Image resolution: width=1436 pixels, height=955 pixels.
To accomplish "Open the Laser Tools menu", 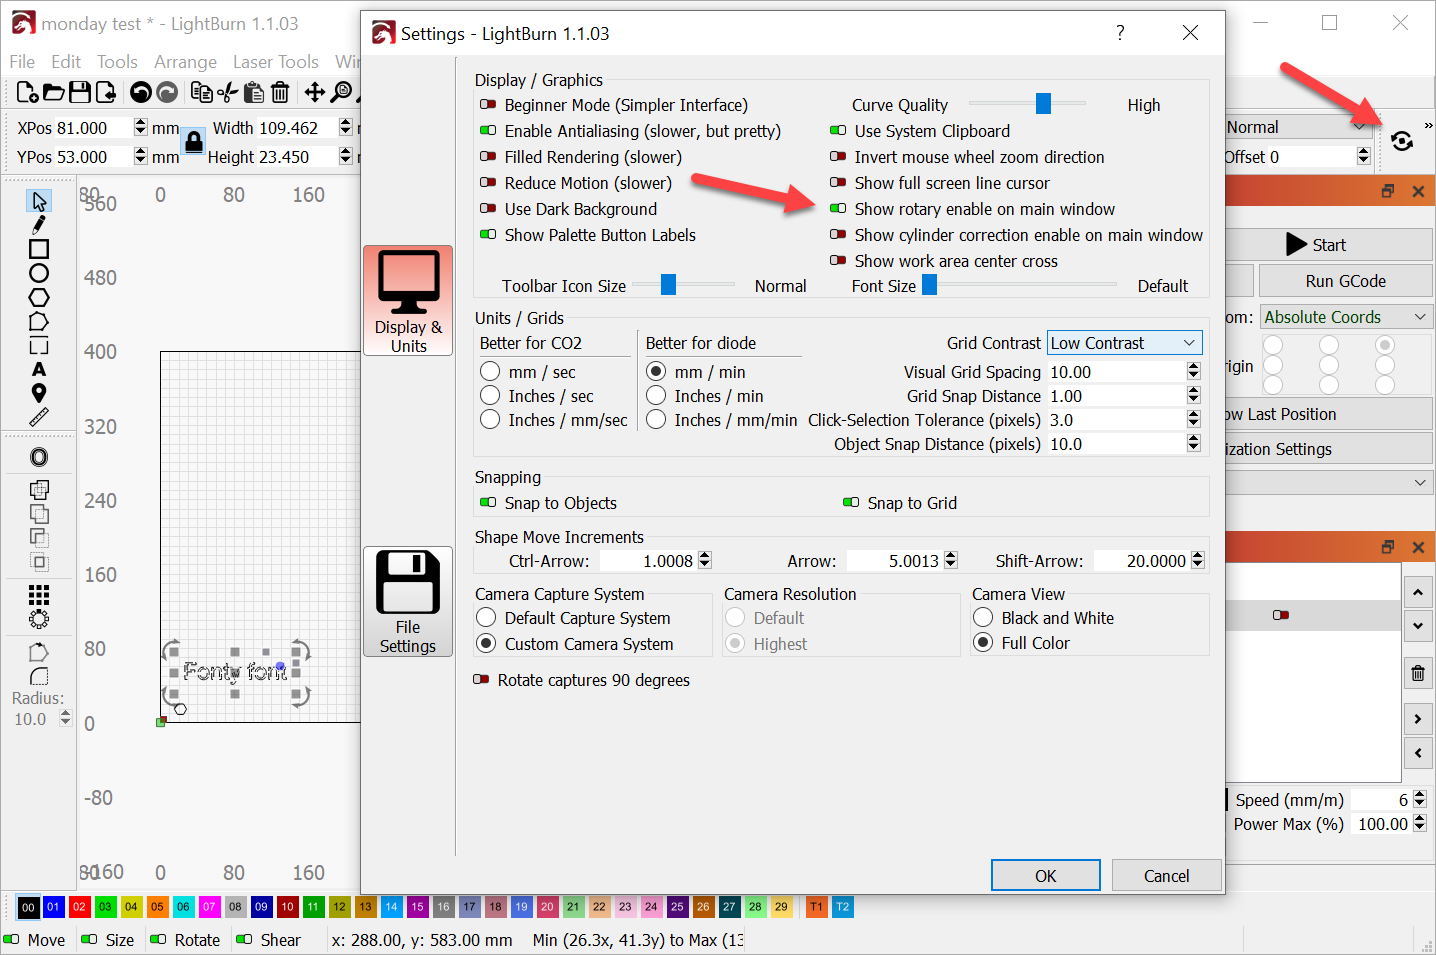I will (275, 62).
